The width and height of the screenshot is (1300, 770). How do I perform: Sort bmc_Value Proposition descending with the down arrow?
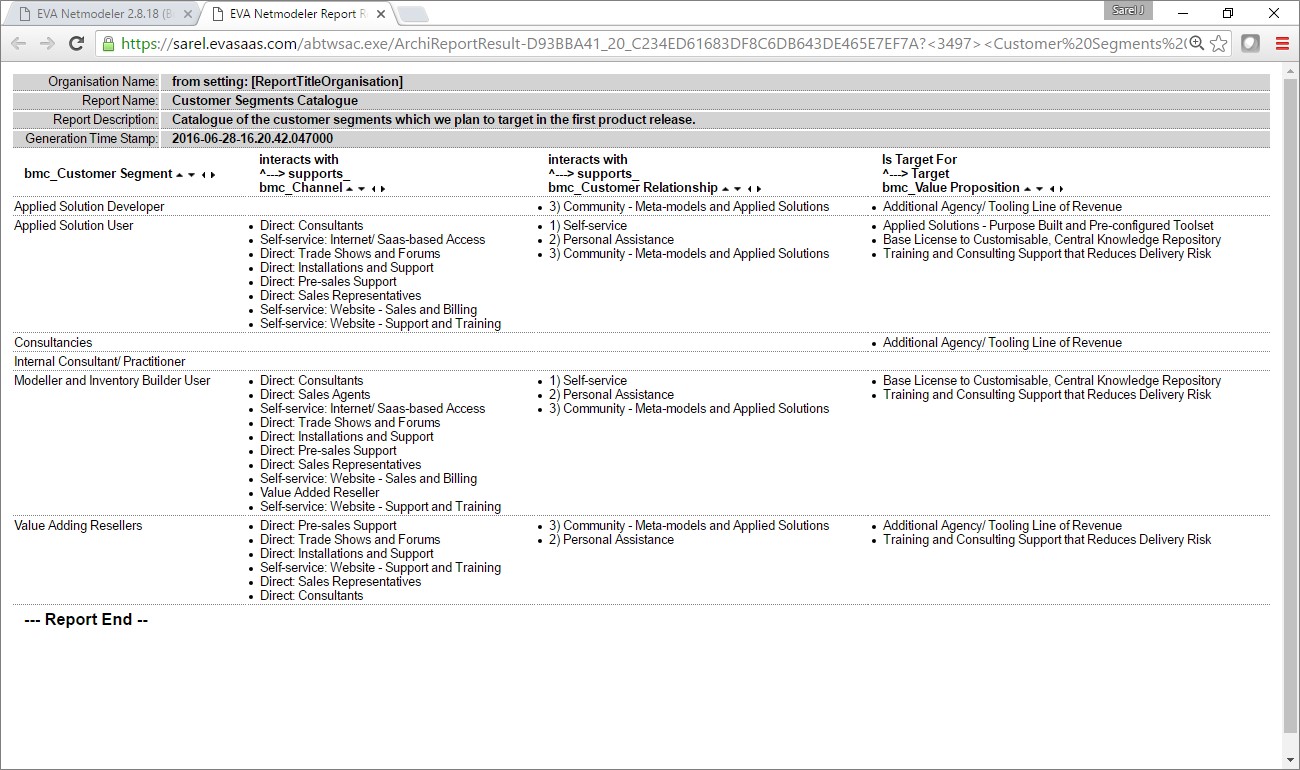tap(1039, 189)
